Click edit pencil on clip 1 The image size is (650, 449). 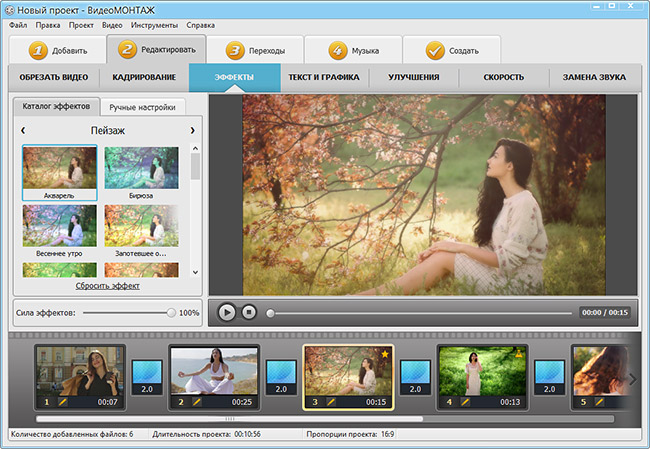pyautogui.click(x=63, y=402)
